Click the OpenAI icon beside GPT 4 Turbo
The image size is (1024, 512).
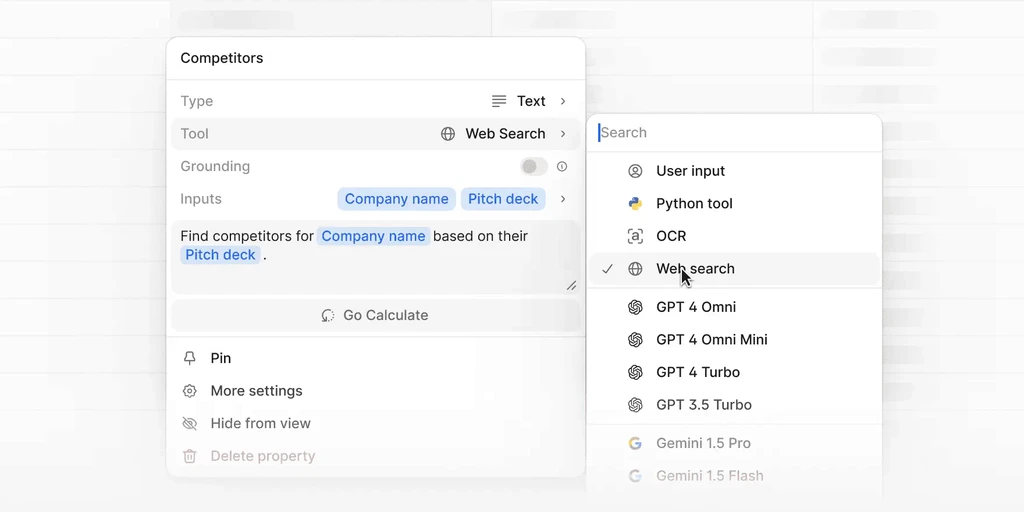click(x=635, y=372)
